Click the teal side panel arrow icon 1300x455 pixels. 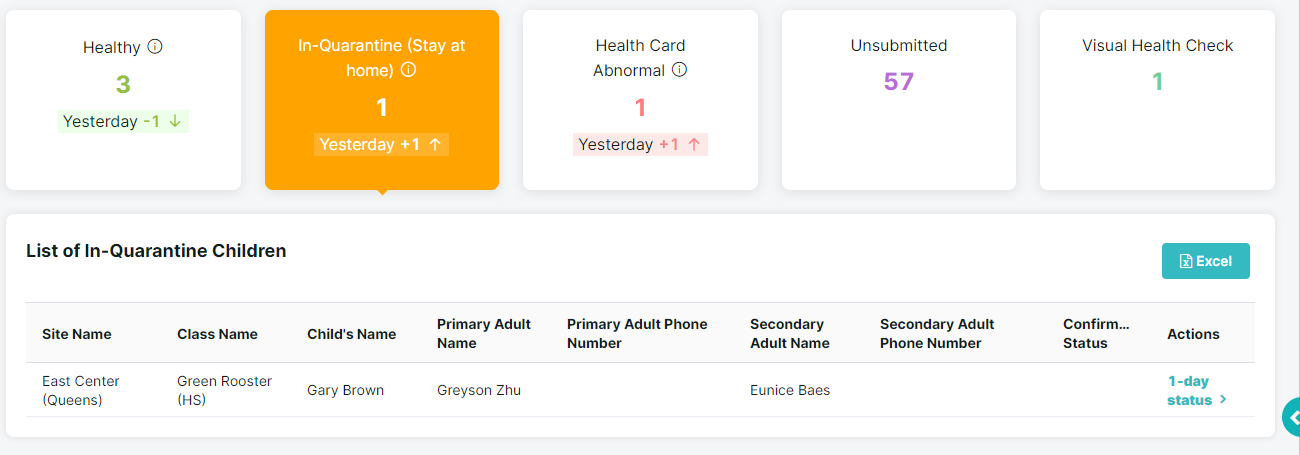point(1291,418)
